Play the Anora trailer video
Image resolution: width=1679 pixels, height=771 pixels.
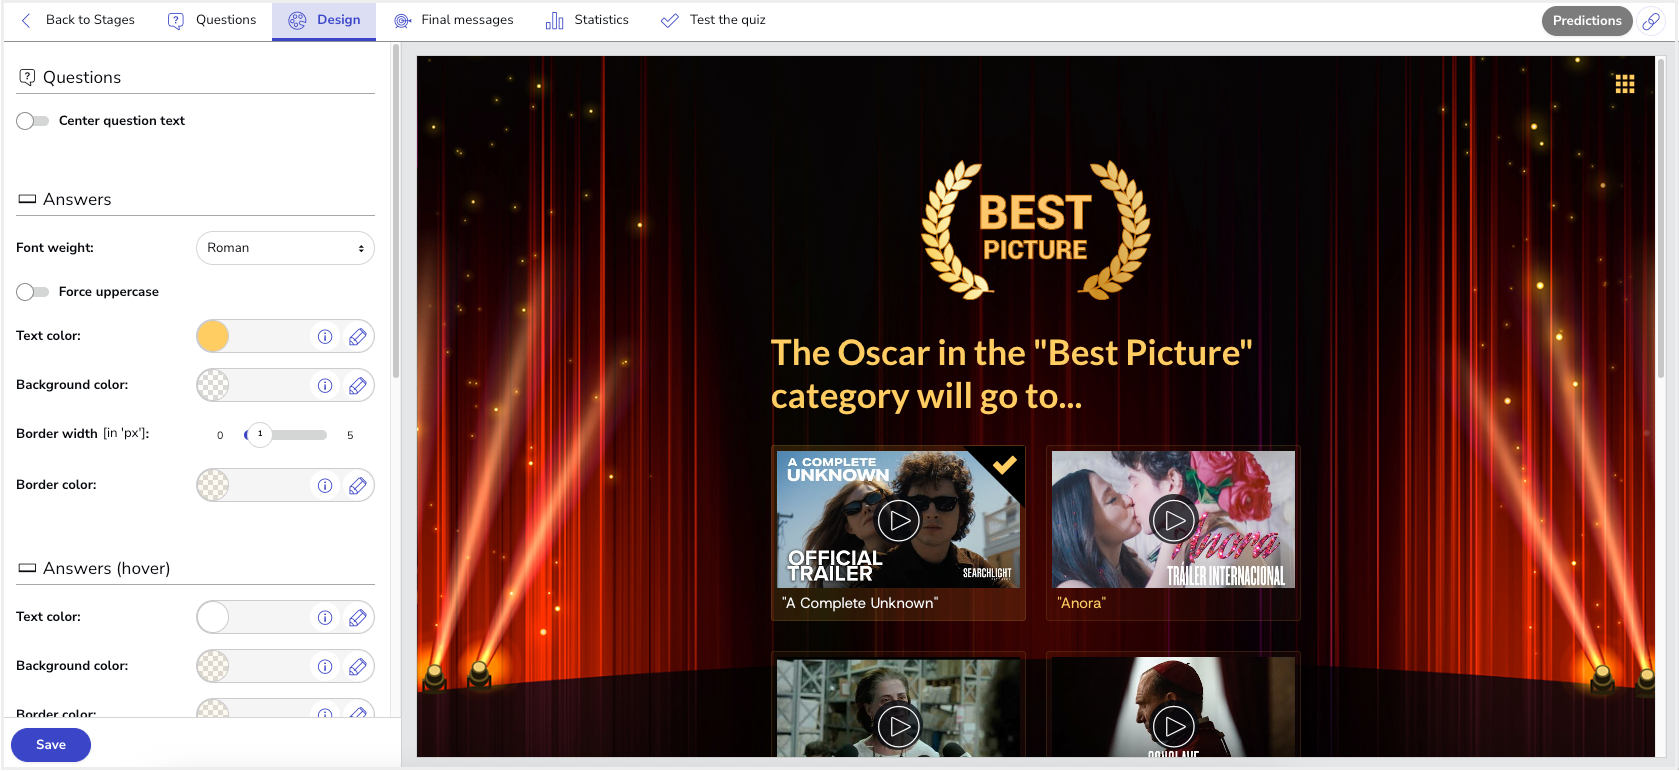tap(1173, 520)
